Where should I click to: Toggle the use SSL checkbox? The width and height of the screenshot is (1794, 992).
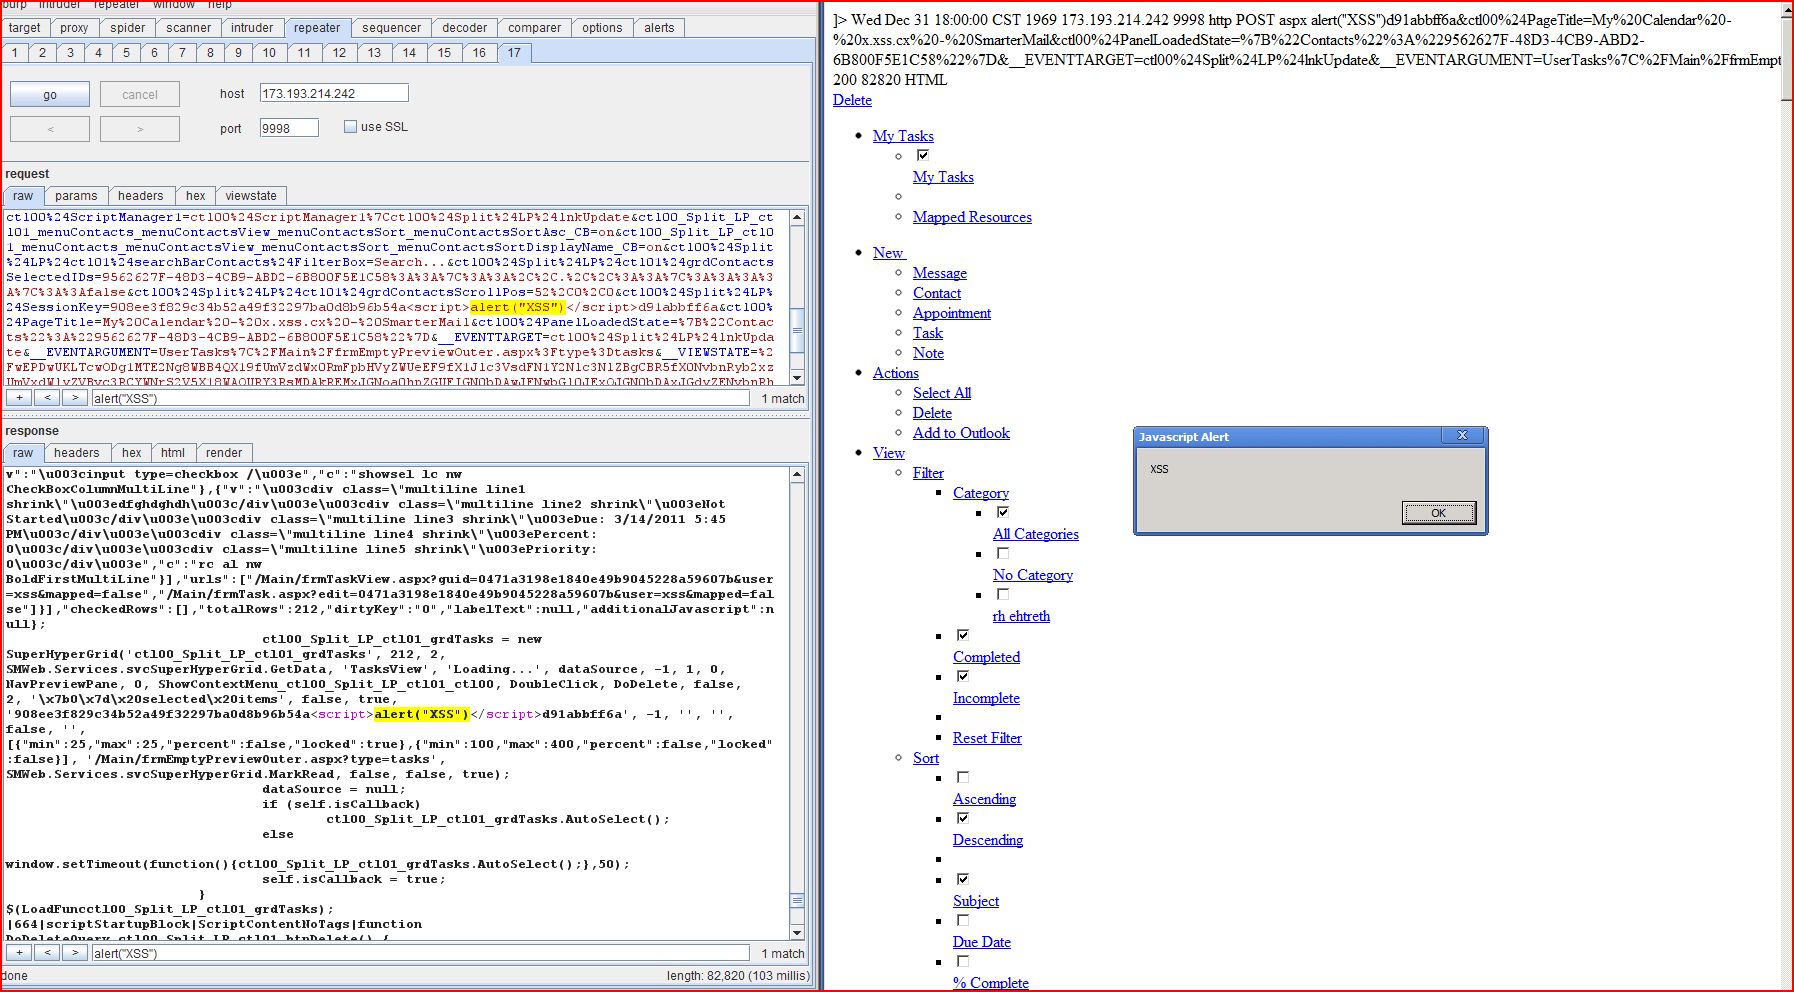click(350, 127)
